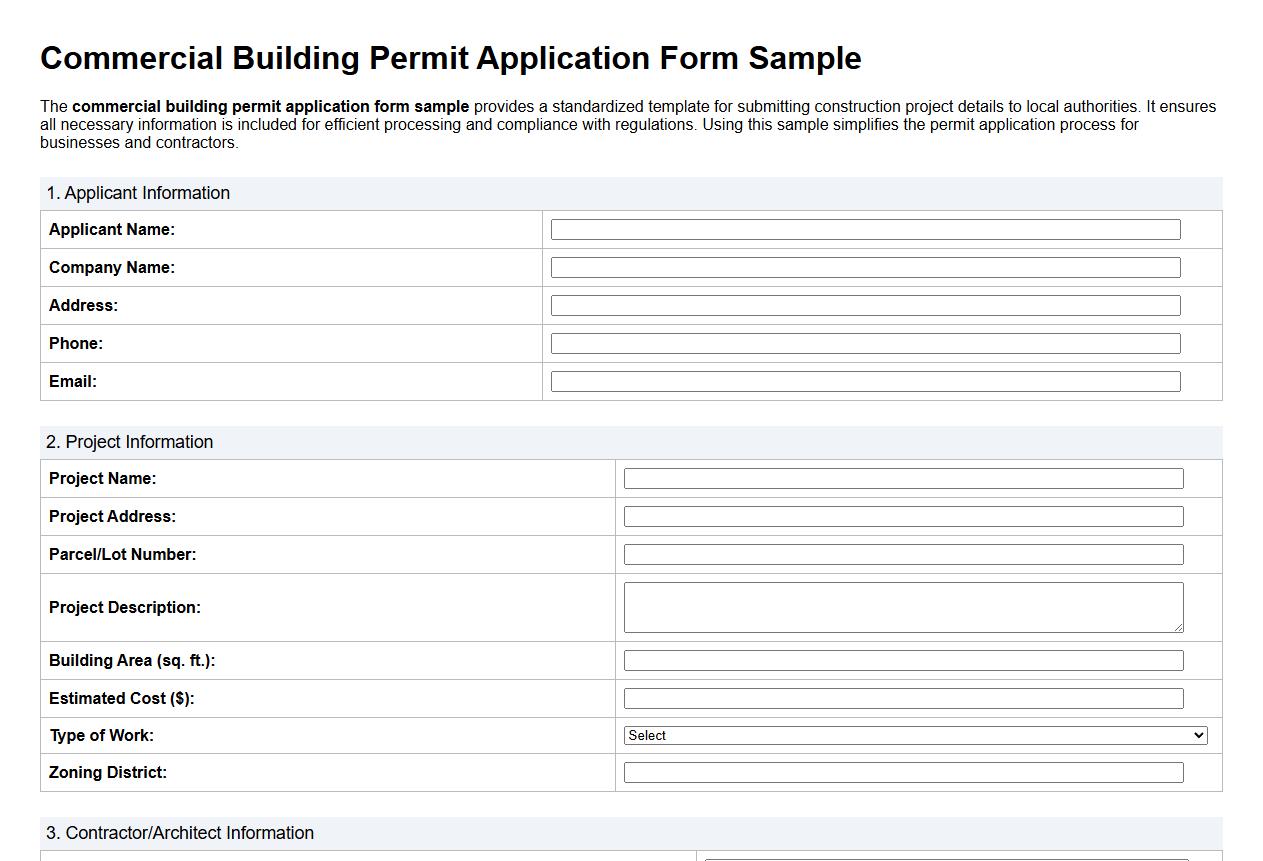
Task: Expand the Select combo box options
Action: (914, 735)
